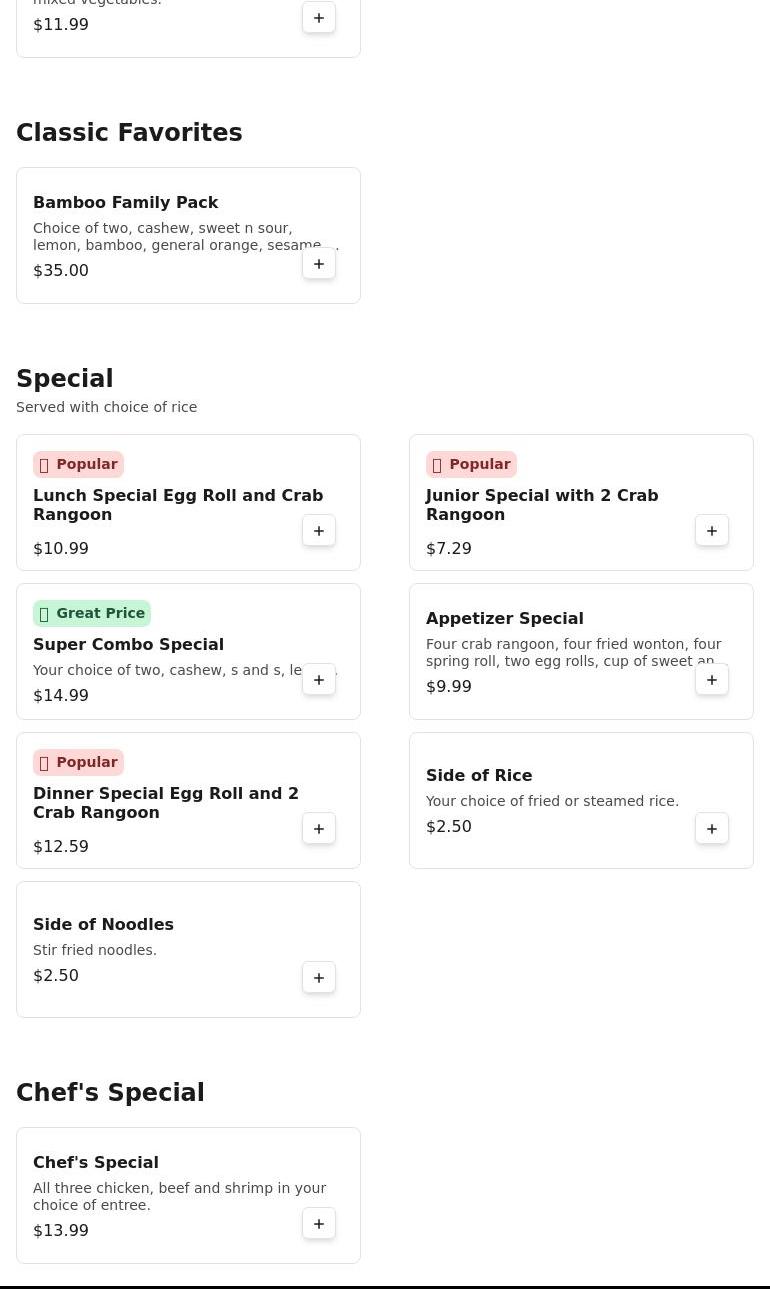
Task: Add Lunch Special Egg Roll and Crab Rangoon
Action: [319, 531]
